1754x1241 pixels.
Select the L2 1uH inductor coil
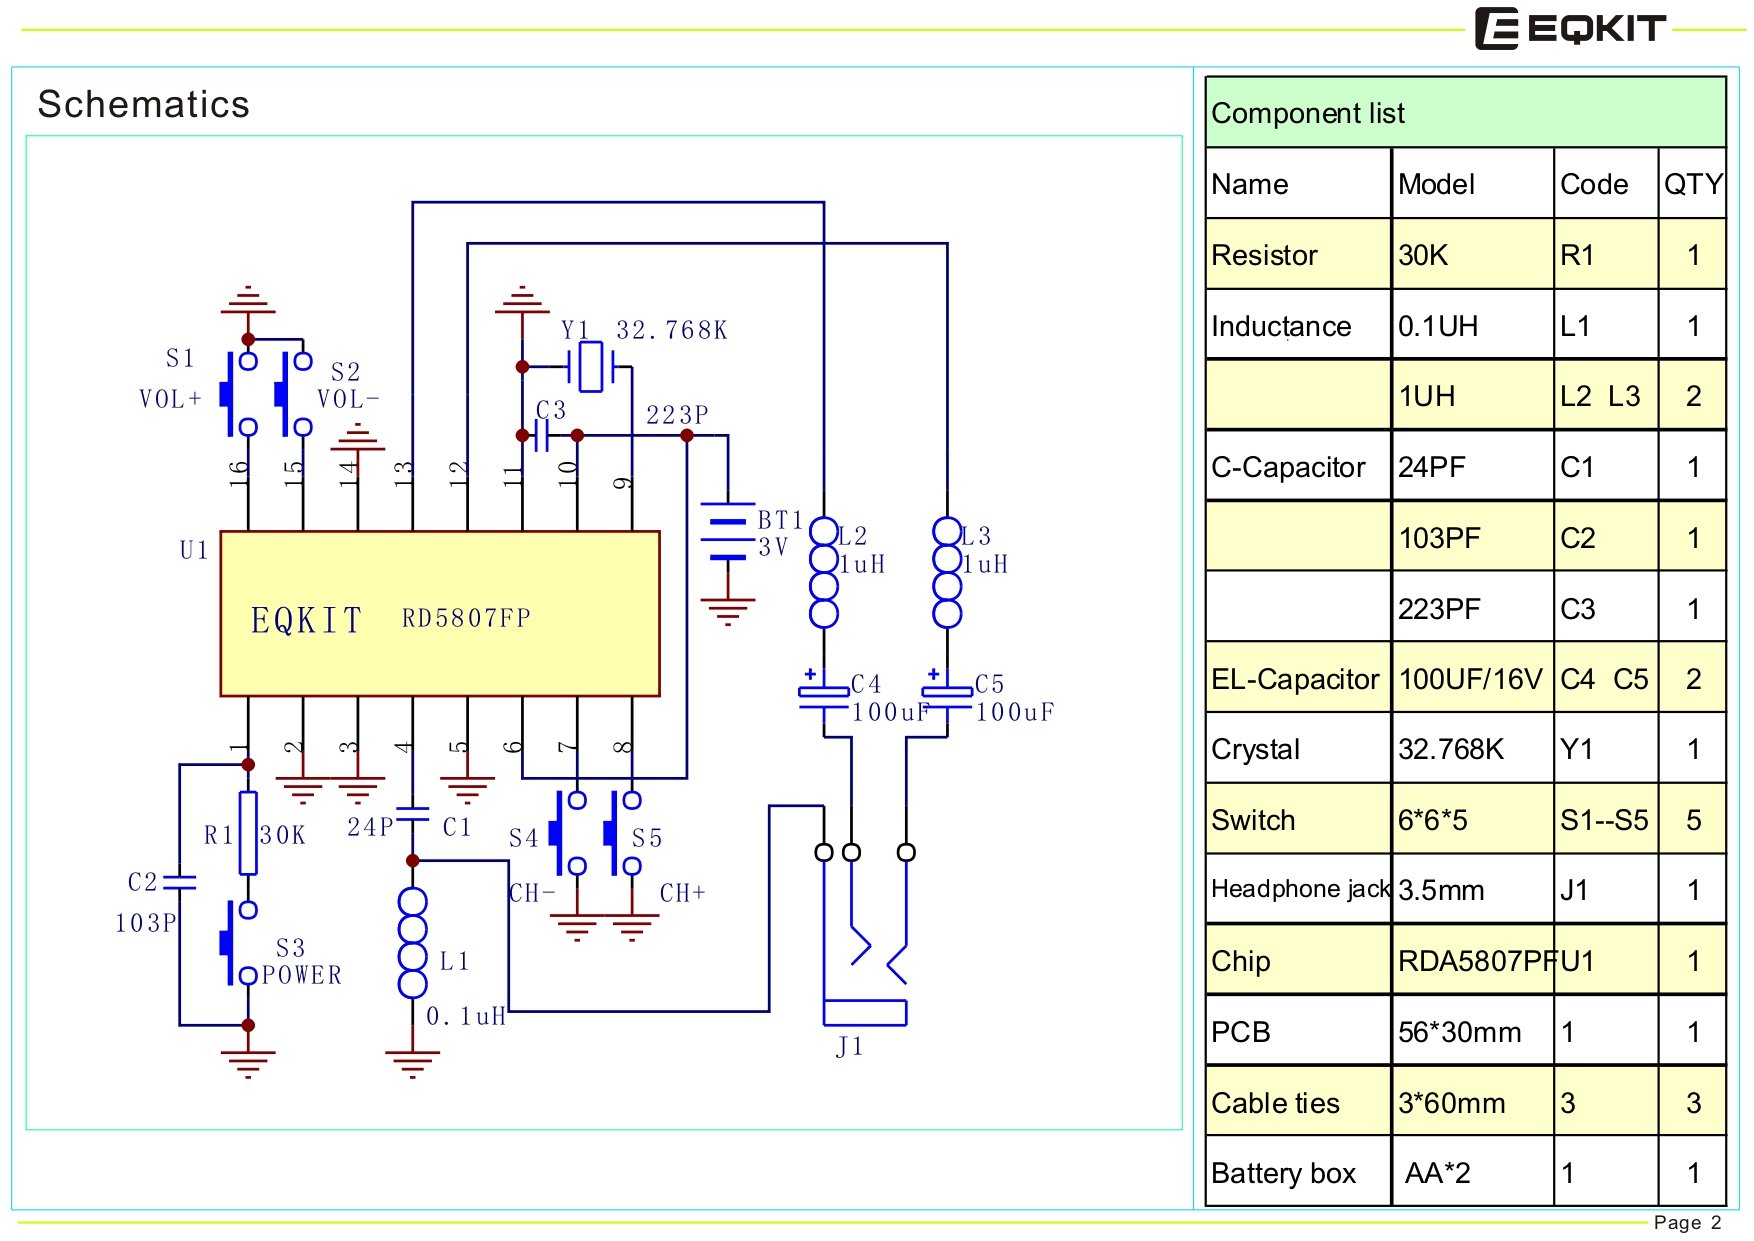(x=823, y=572)
